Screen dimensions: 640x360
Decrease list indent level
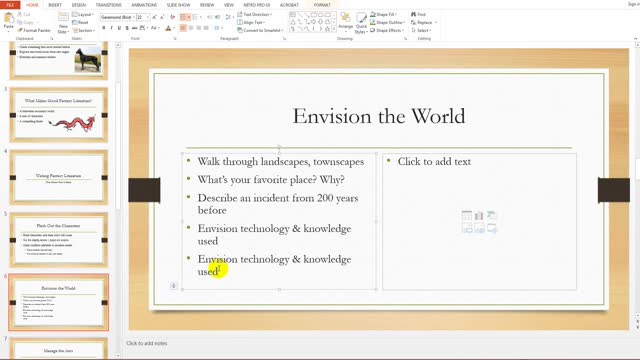pos(209,17)
